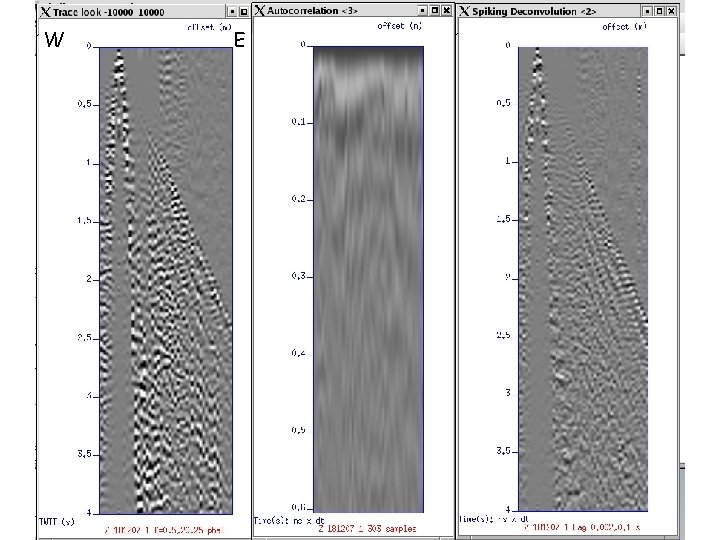Open the Autocorrelation window's X menu icon
The height and width of the screenshot is (540, 720).
coord(260,11)
